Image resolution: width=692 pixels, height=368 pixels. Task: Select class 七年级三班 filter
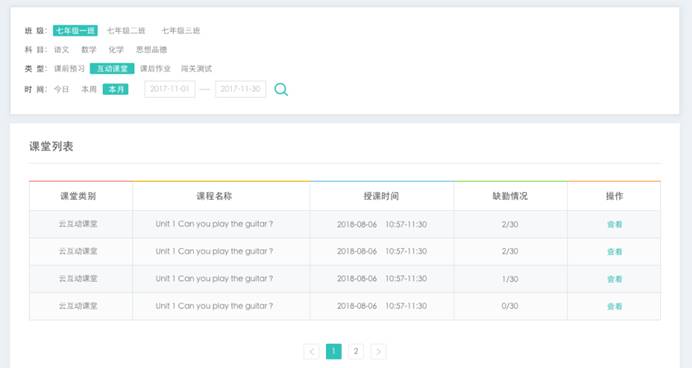(x=181, y=30)
